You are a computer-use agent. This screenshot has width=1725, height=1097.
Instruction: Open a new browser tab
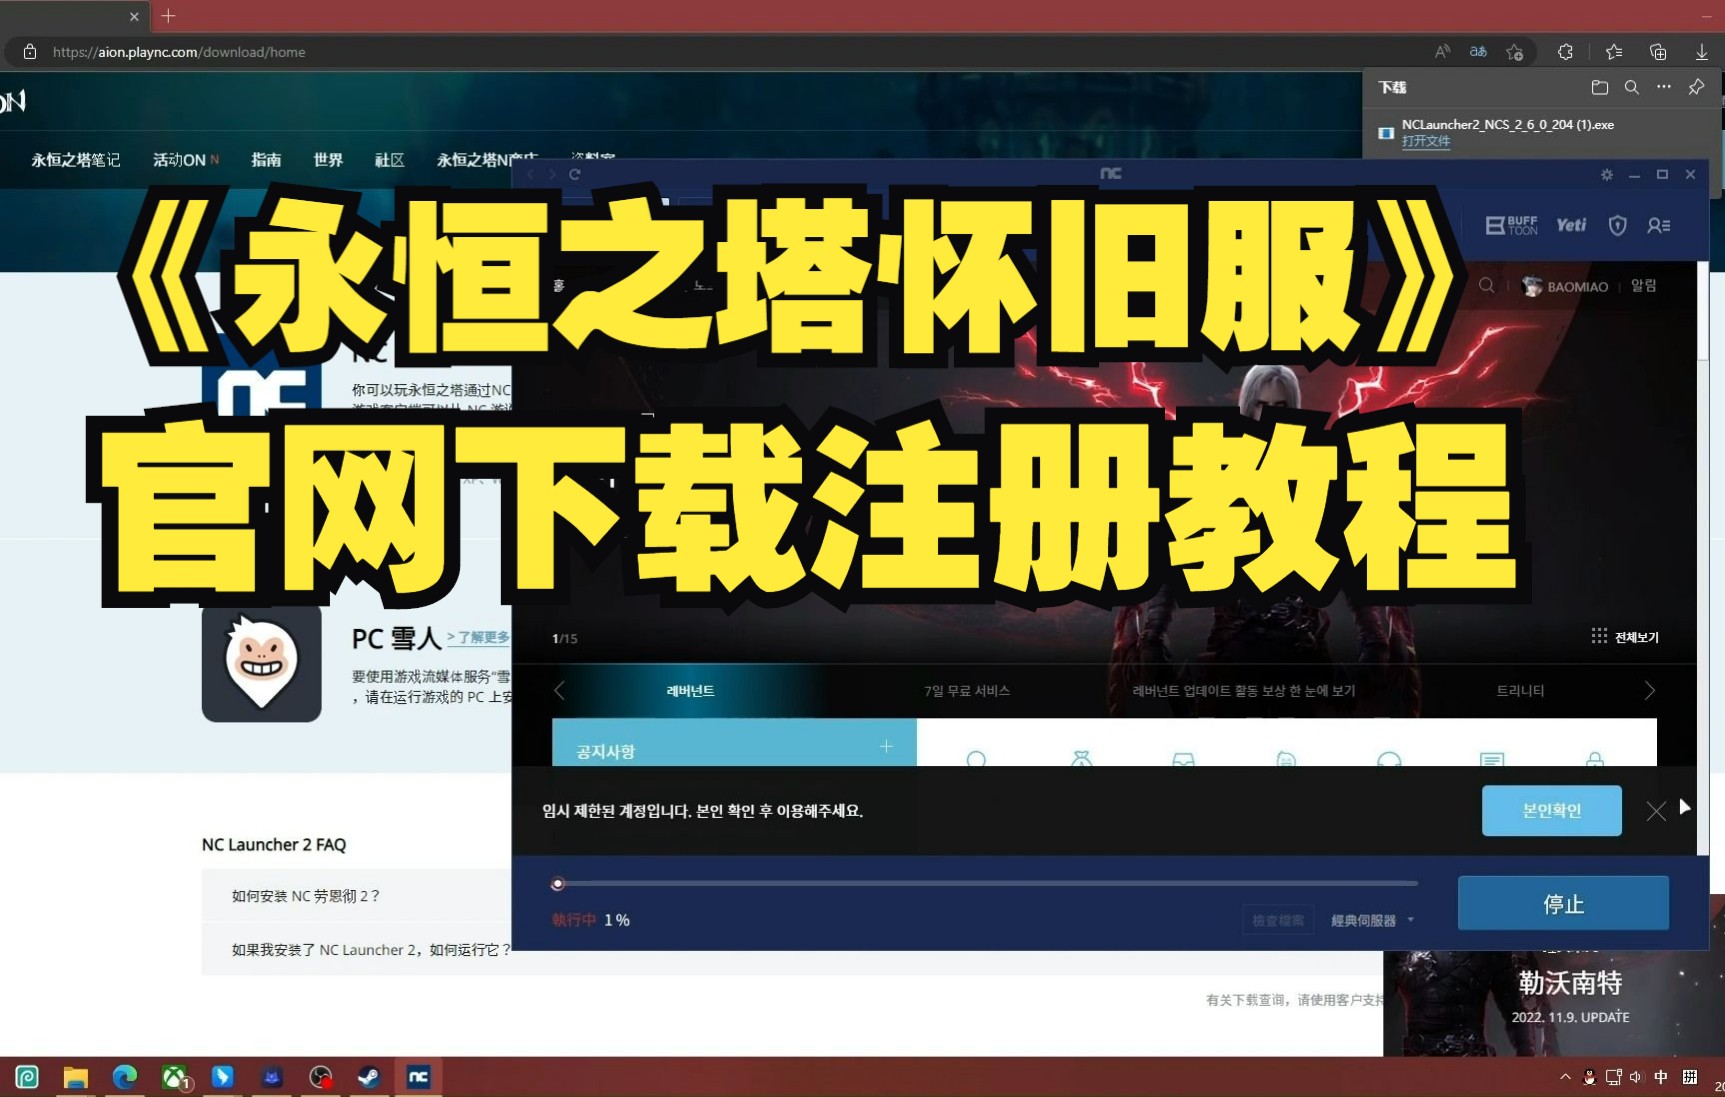point(168,16)
